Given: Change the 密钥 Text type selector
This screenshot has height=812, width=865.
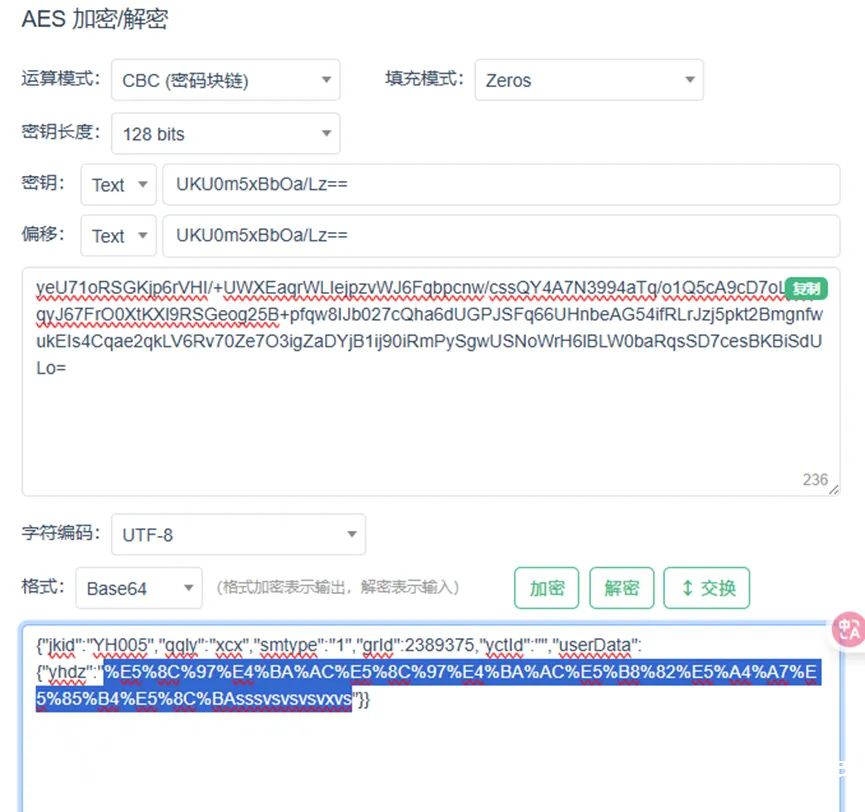Looking at the screenshot, I should tap(118, 185).
